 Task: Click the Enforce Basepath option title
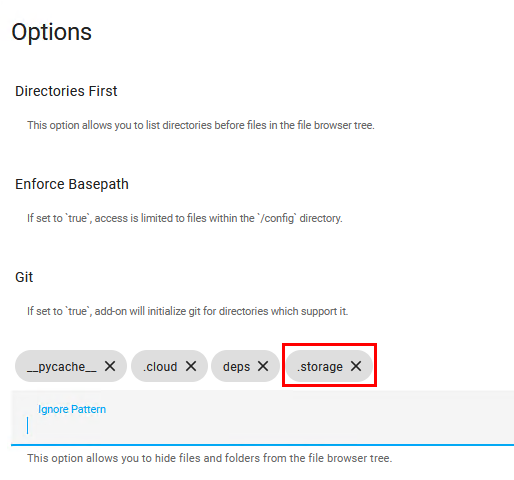72,184
